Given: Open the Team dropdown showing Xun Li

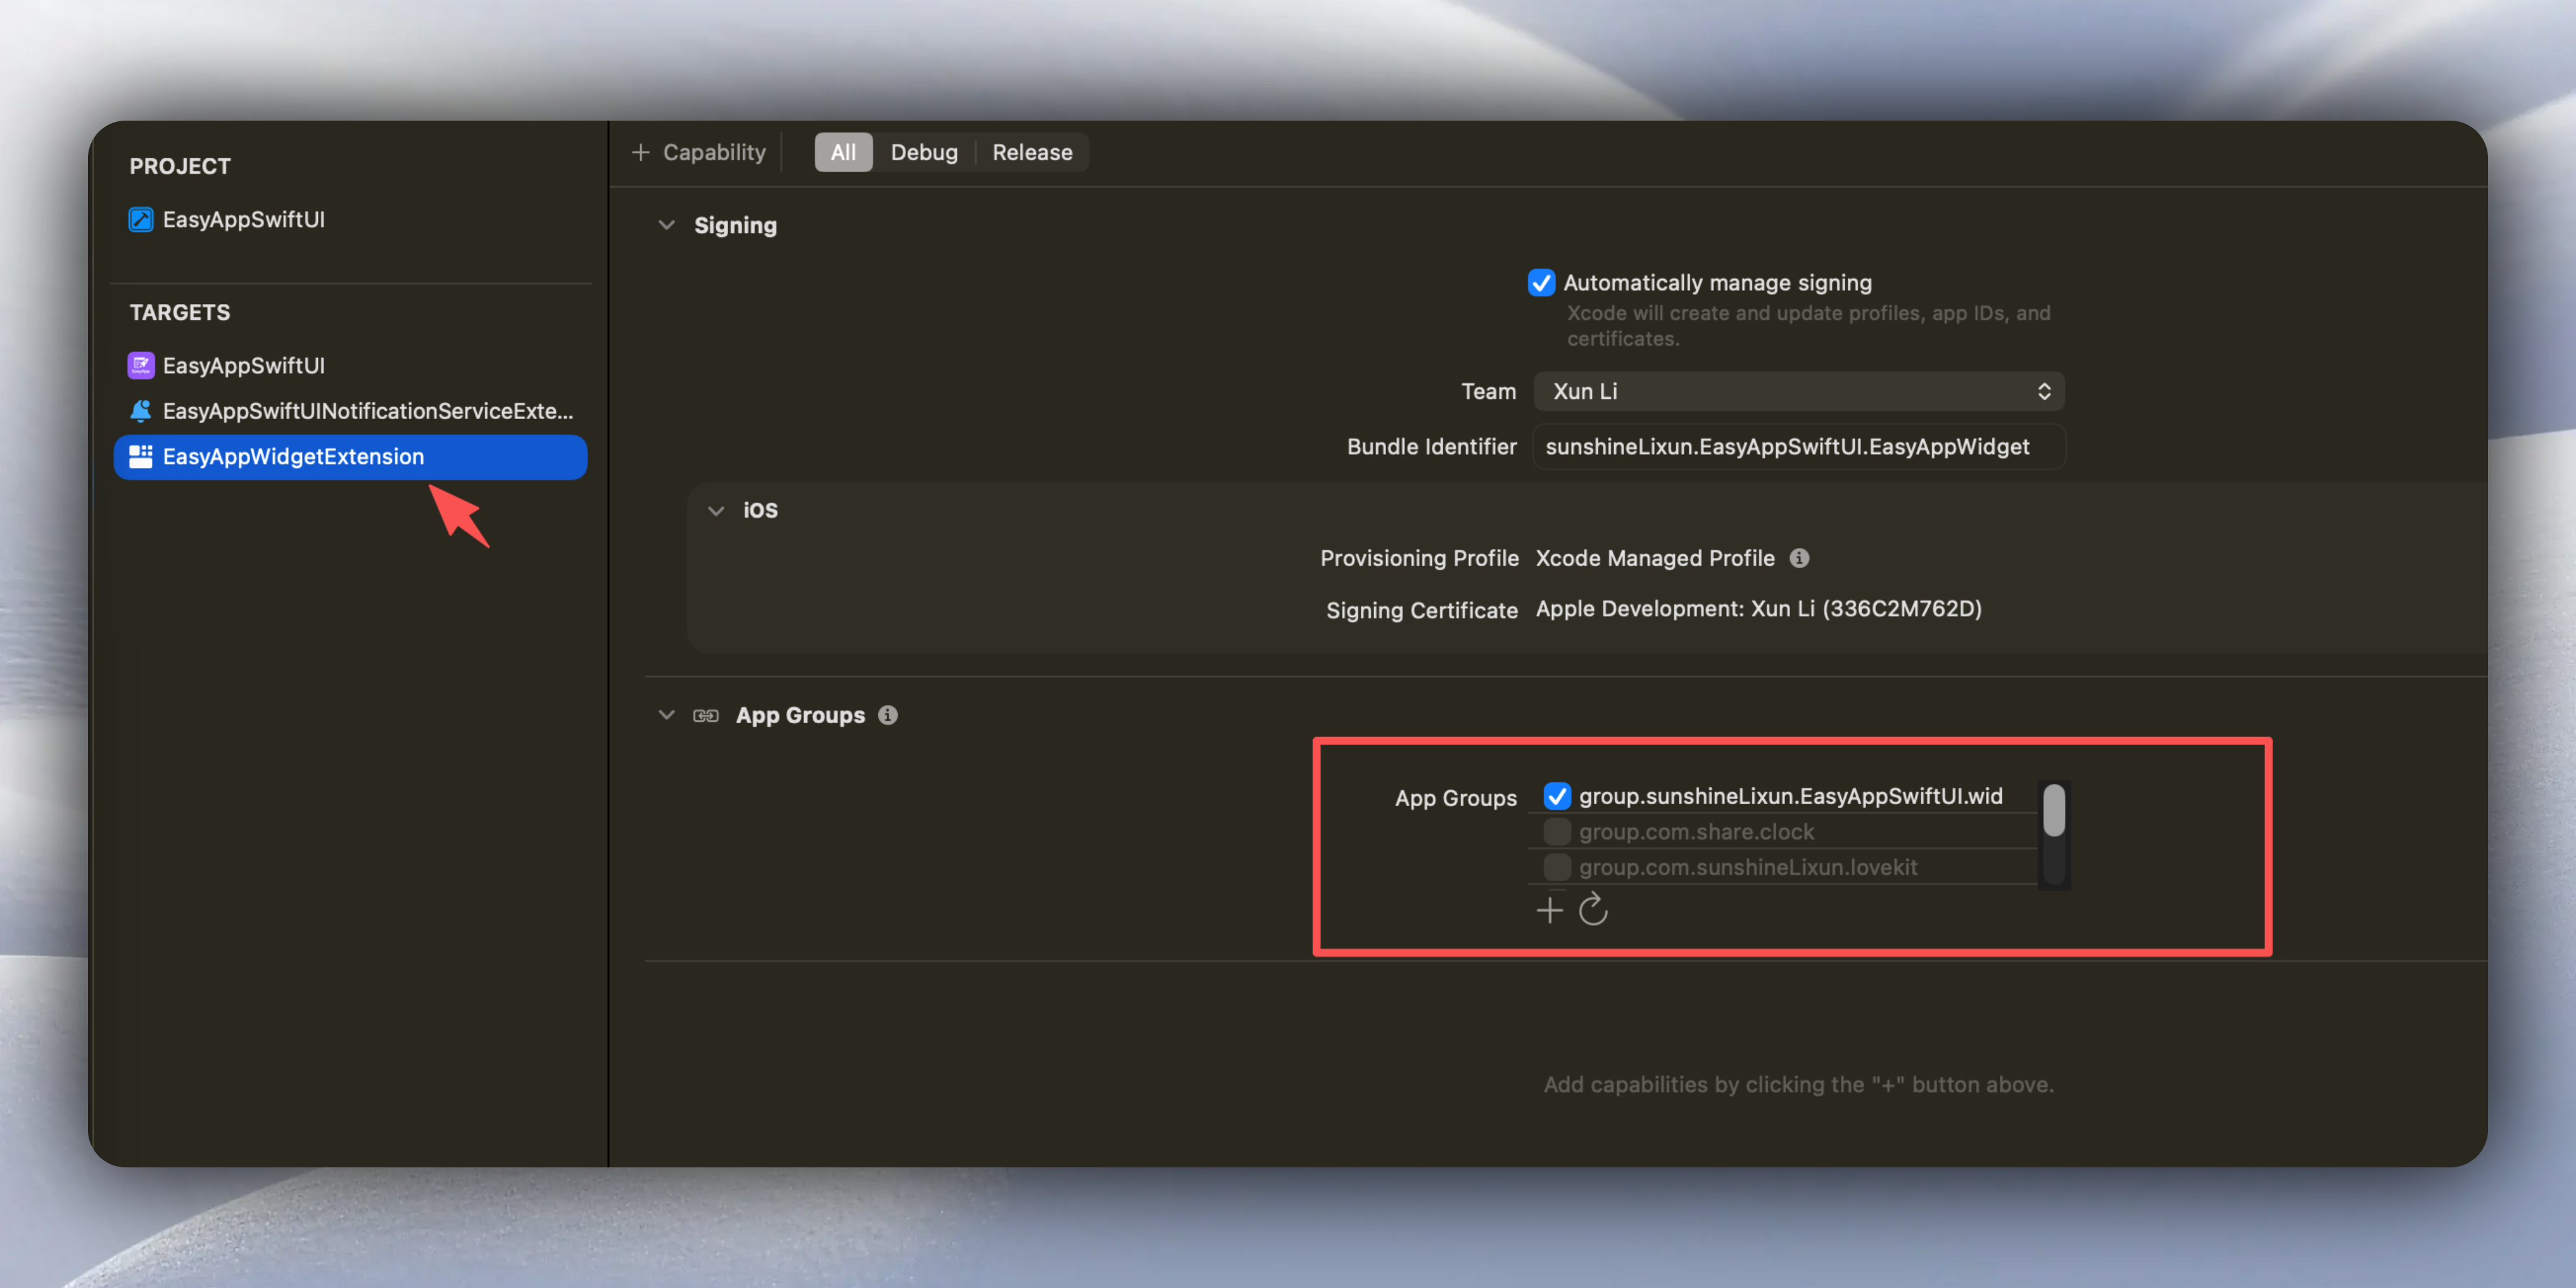Looking at the screenshot, I should [x=1797, y=391].
